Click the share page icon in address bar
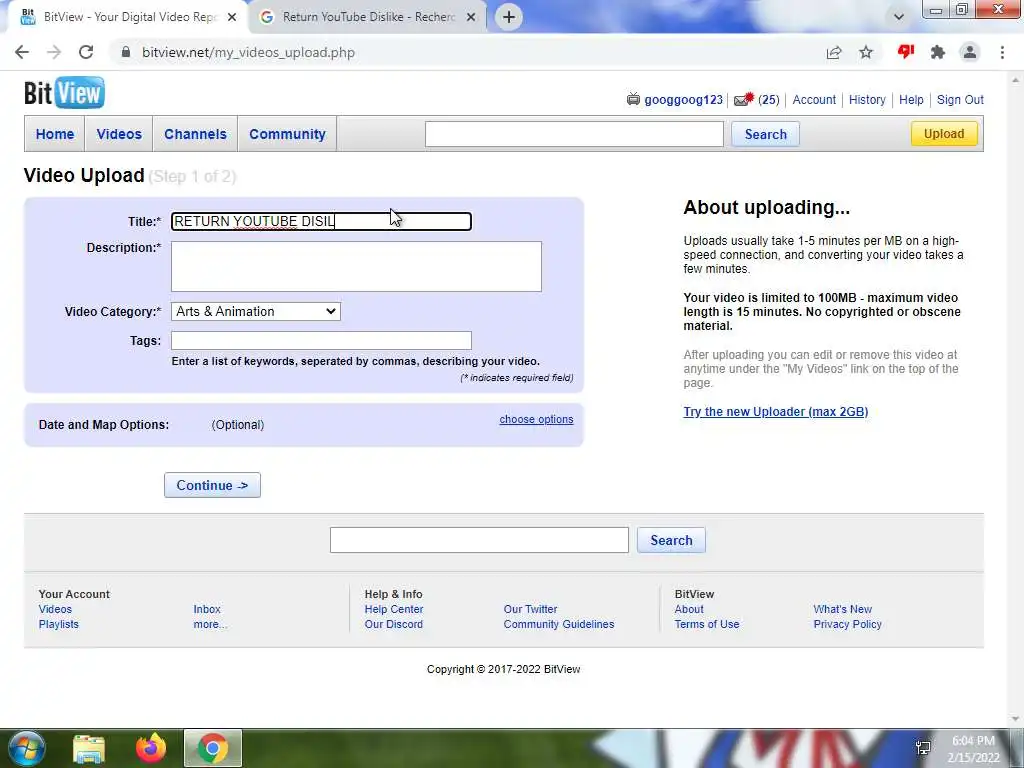The image size is (1024, 768). coord(833,52)
